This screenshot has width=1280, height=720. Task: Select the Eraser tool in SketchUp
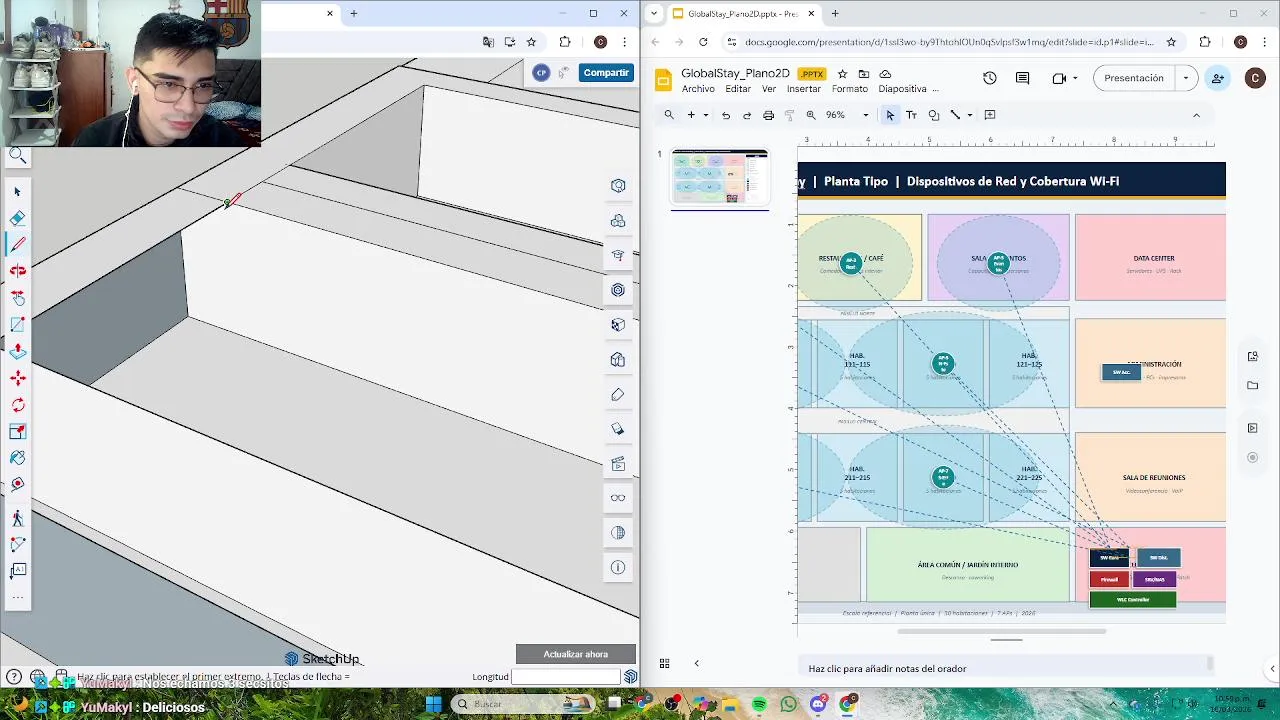click(17, 218)
